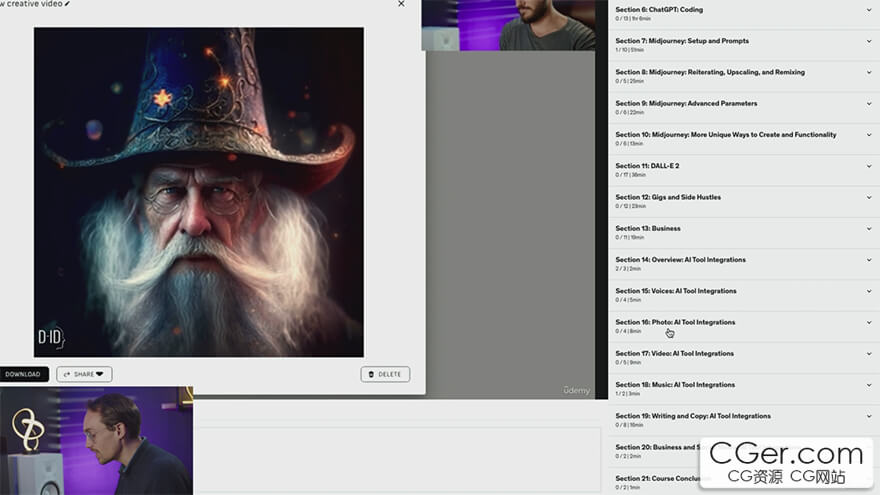Open Section 14: Overview: AI Tool Integrations

pyautogui.click(x=680, y=260)
